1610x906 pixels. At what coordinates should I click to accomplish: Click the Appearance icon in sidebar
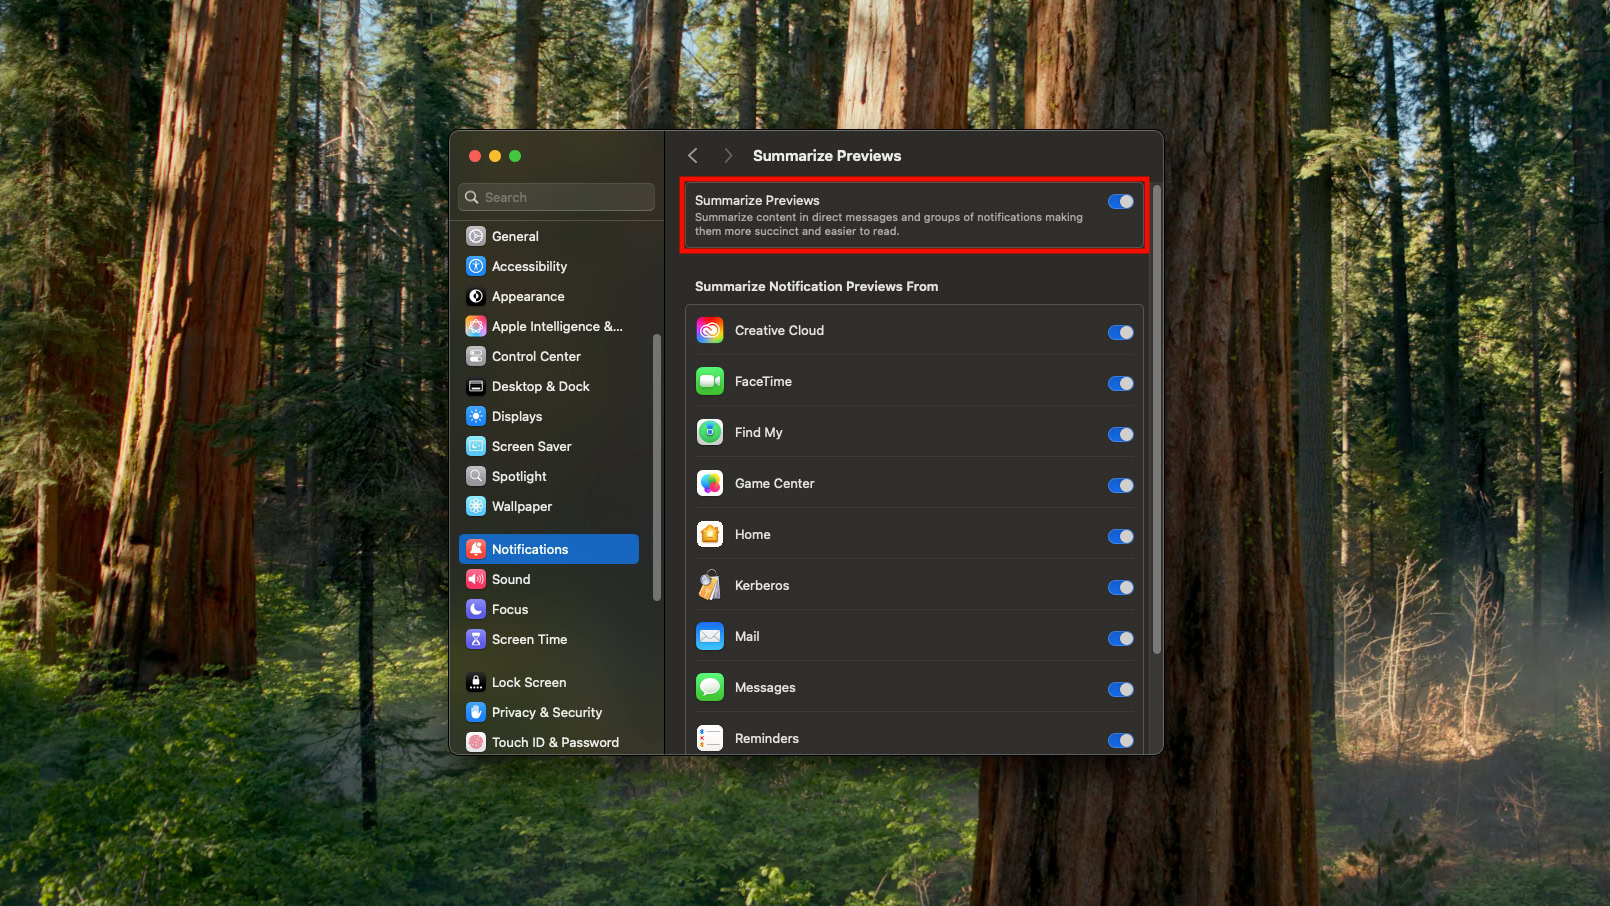476,296
